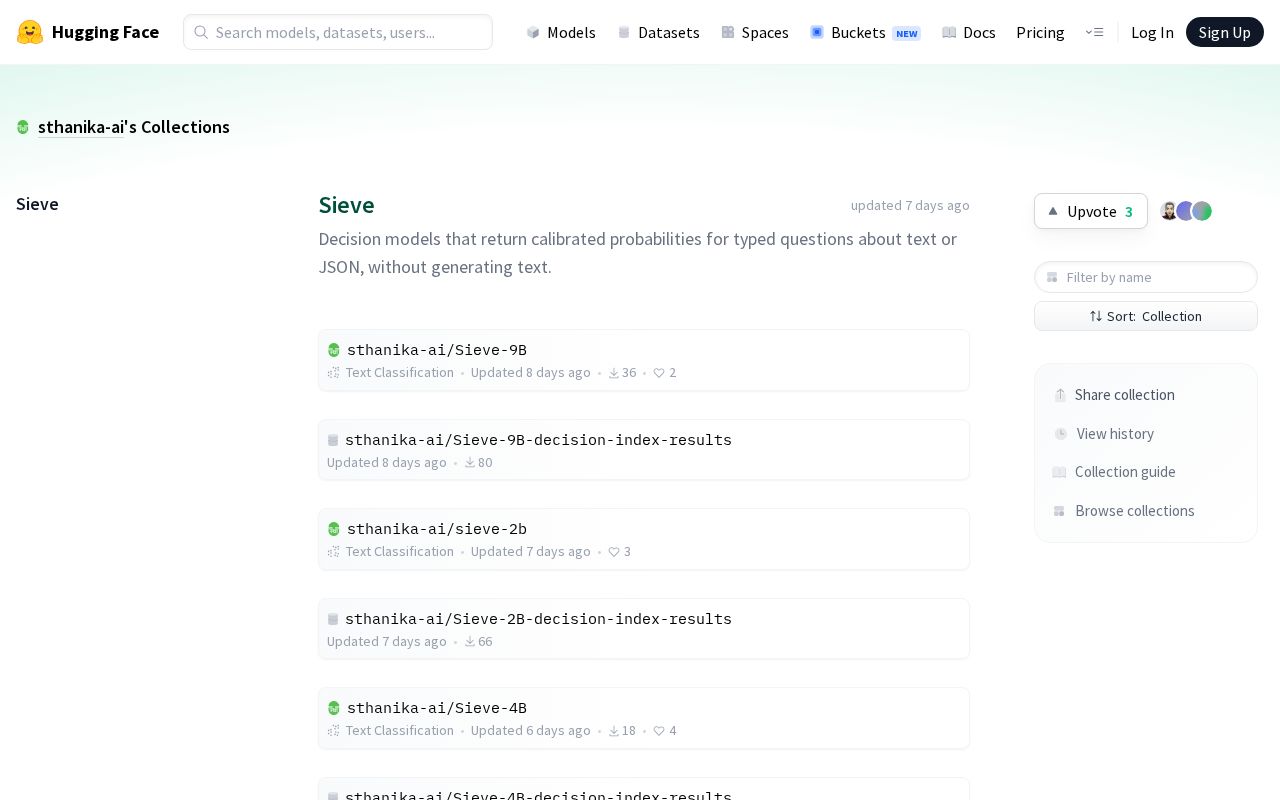Open the Spaces menu item
Viewport: 1280px width, 800px height.
pos(755,32)
